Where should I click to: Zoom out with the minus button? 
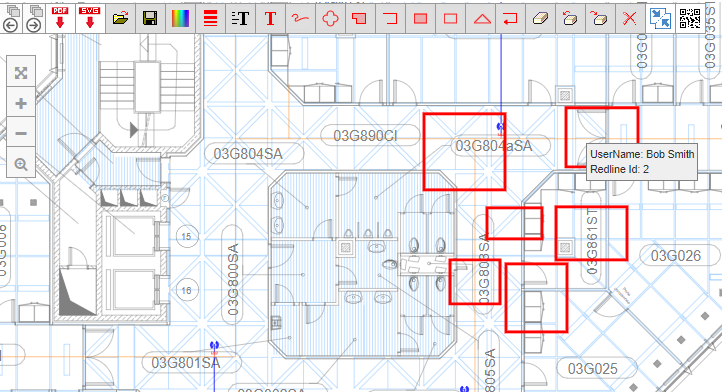click(x=21, y=134)
